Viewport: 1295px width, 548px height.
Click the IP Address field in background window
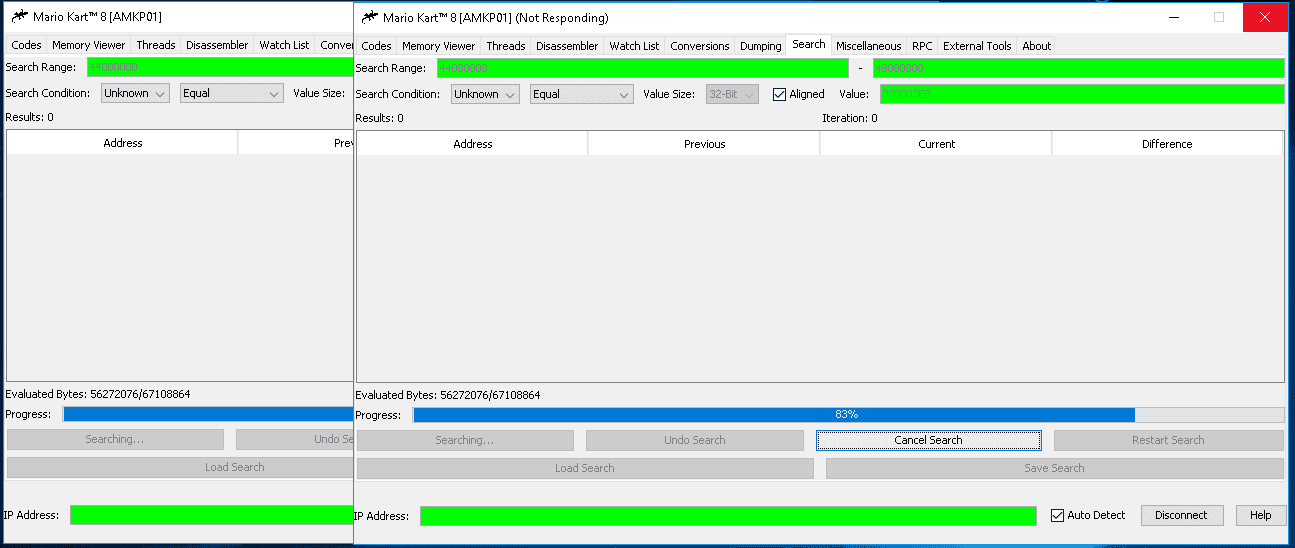pyautogui.click(x=212, y=515)
